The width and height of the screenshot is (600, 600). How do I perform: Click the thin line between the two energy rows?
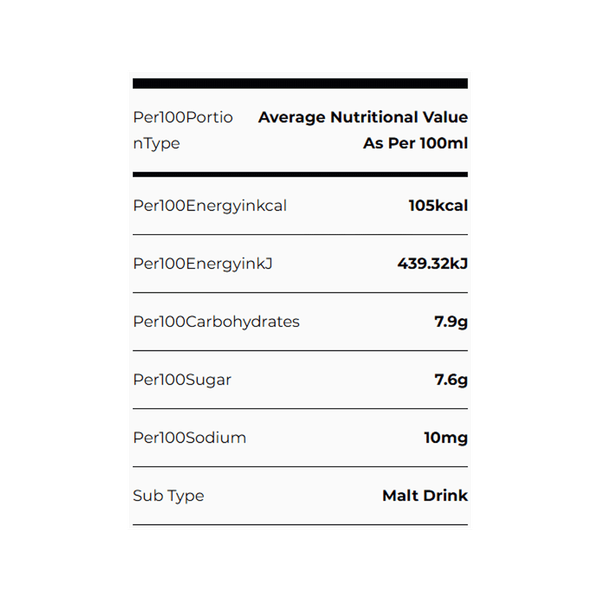click(300, 235)
